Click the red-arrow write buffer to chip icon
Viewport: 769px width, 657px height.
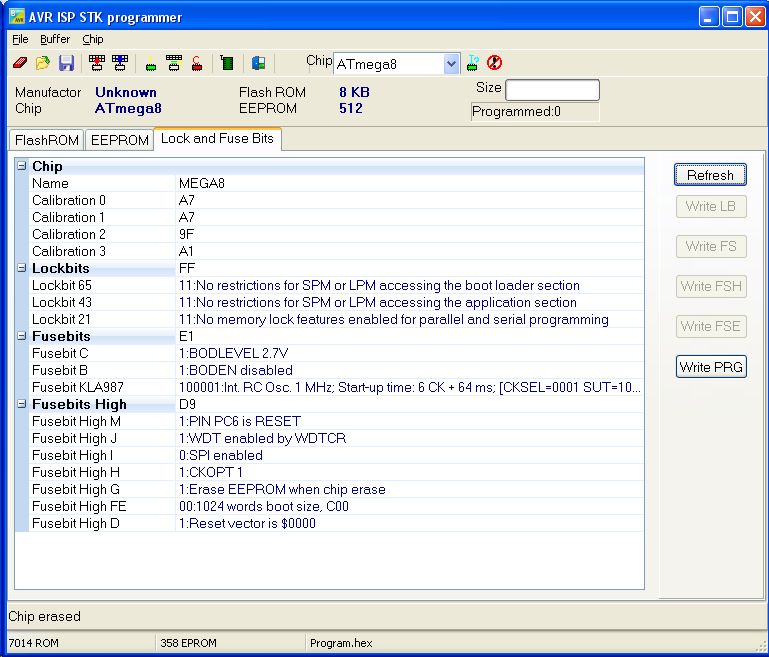[x=97, y=63]
